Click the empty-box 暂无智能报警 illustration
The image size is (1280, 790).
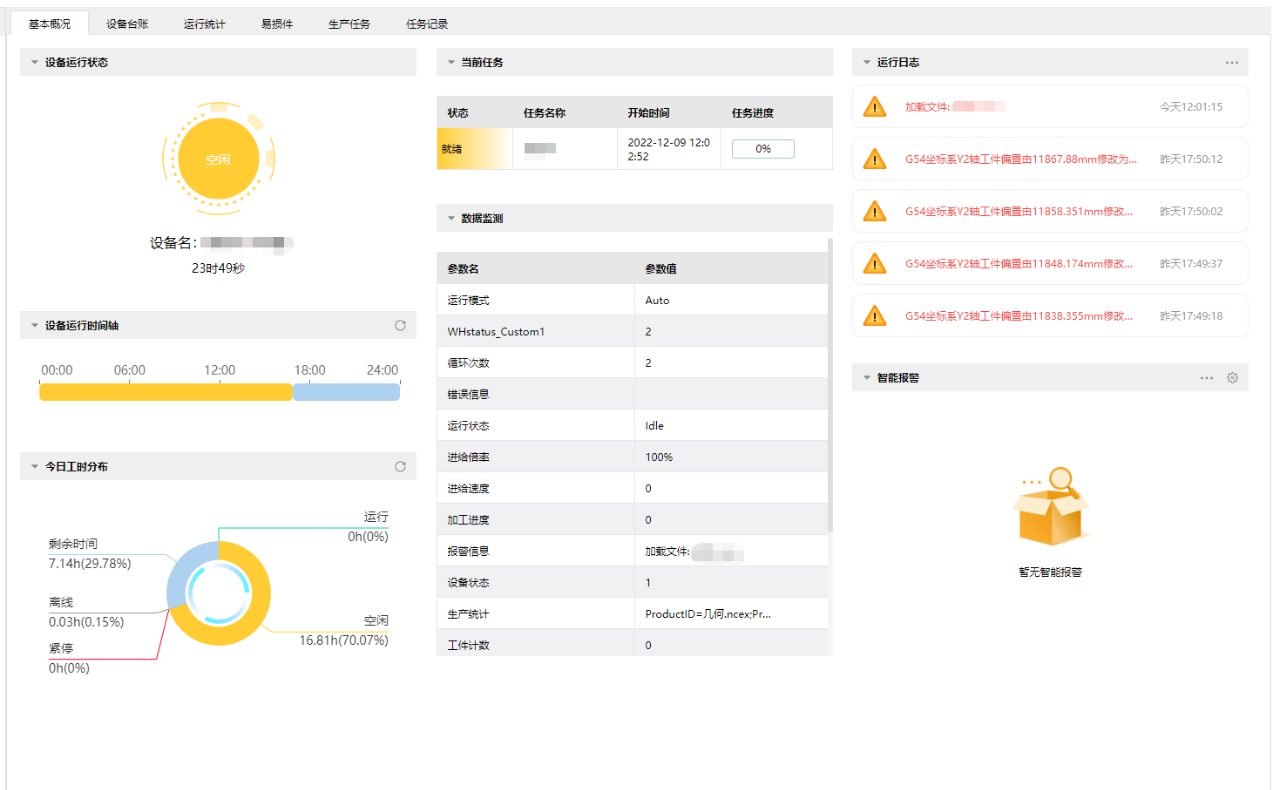(1050, 508)
